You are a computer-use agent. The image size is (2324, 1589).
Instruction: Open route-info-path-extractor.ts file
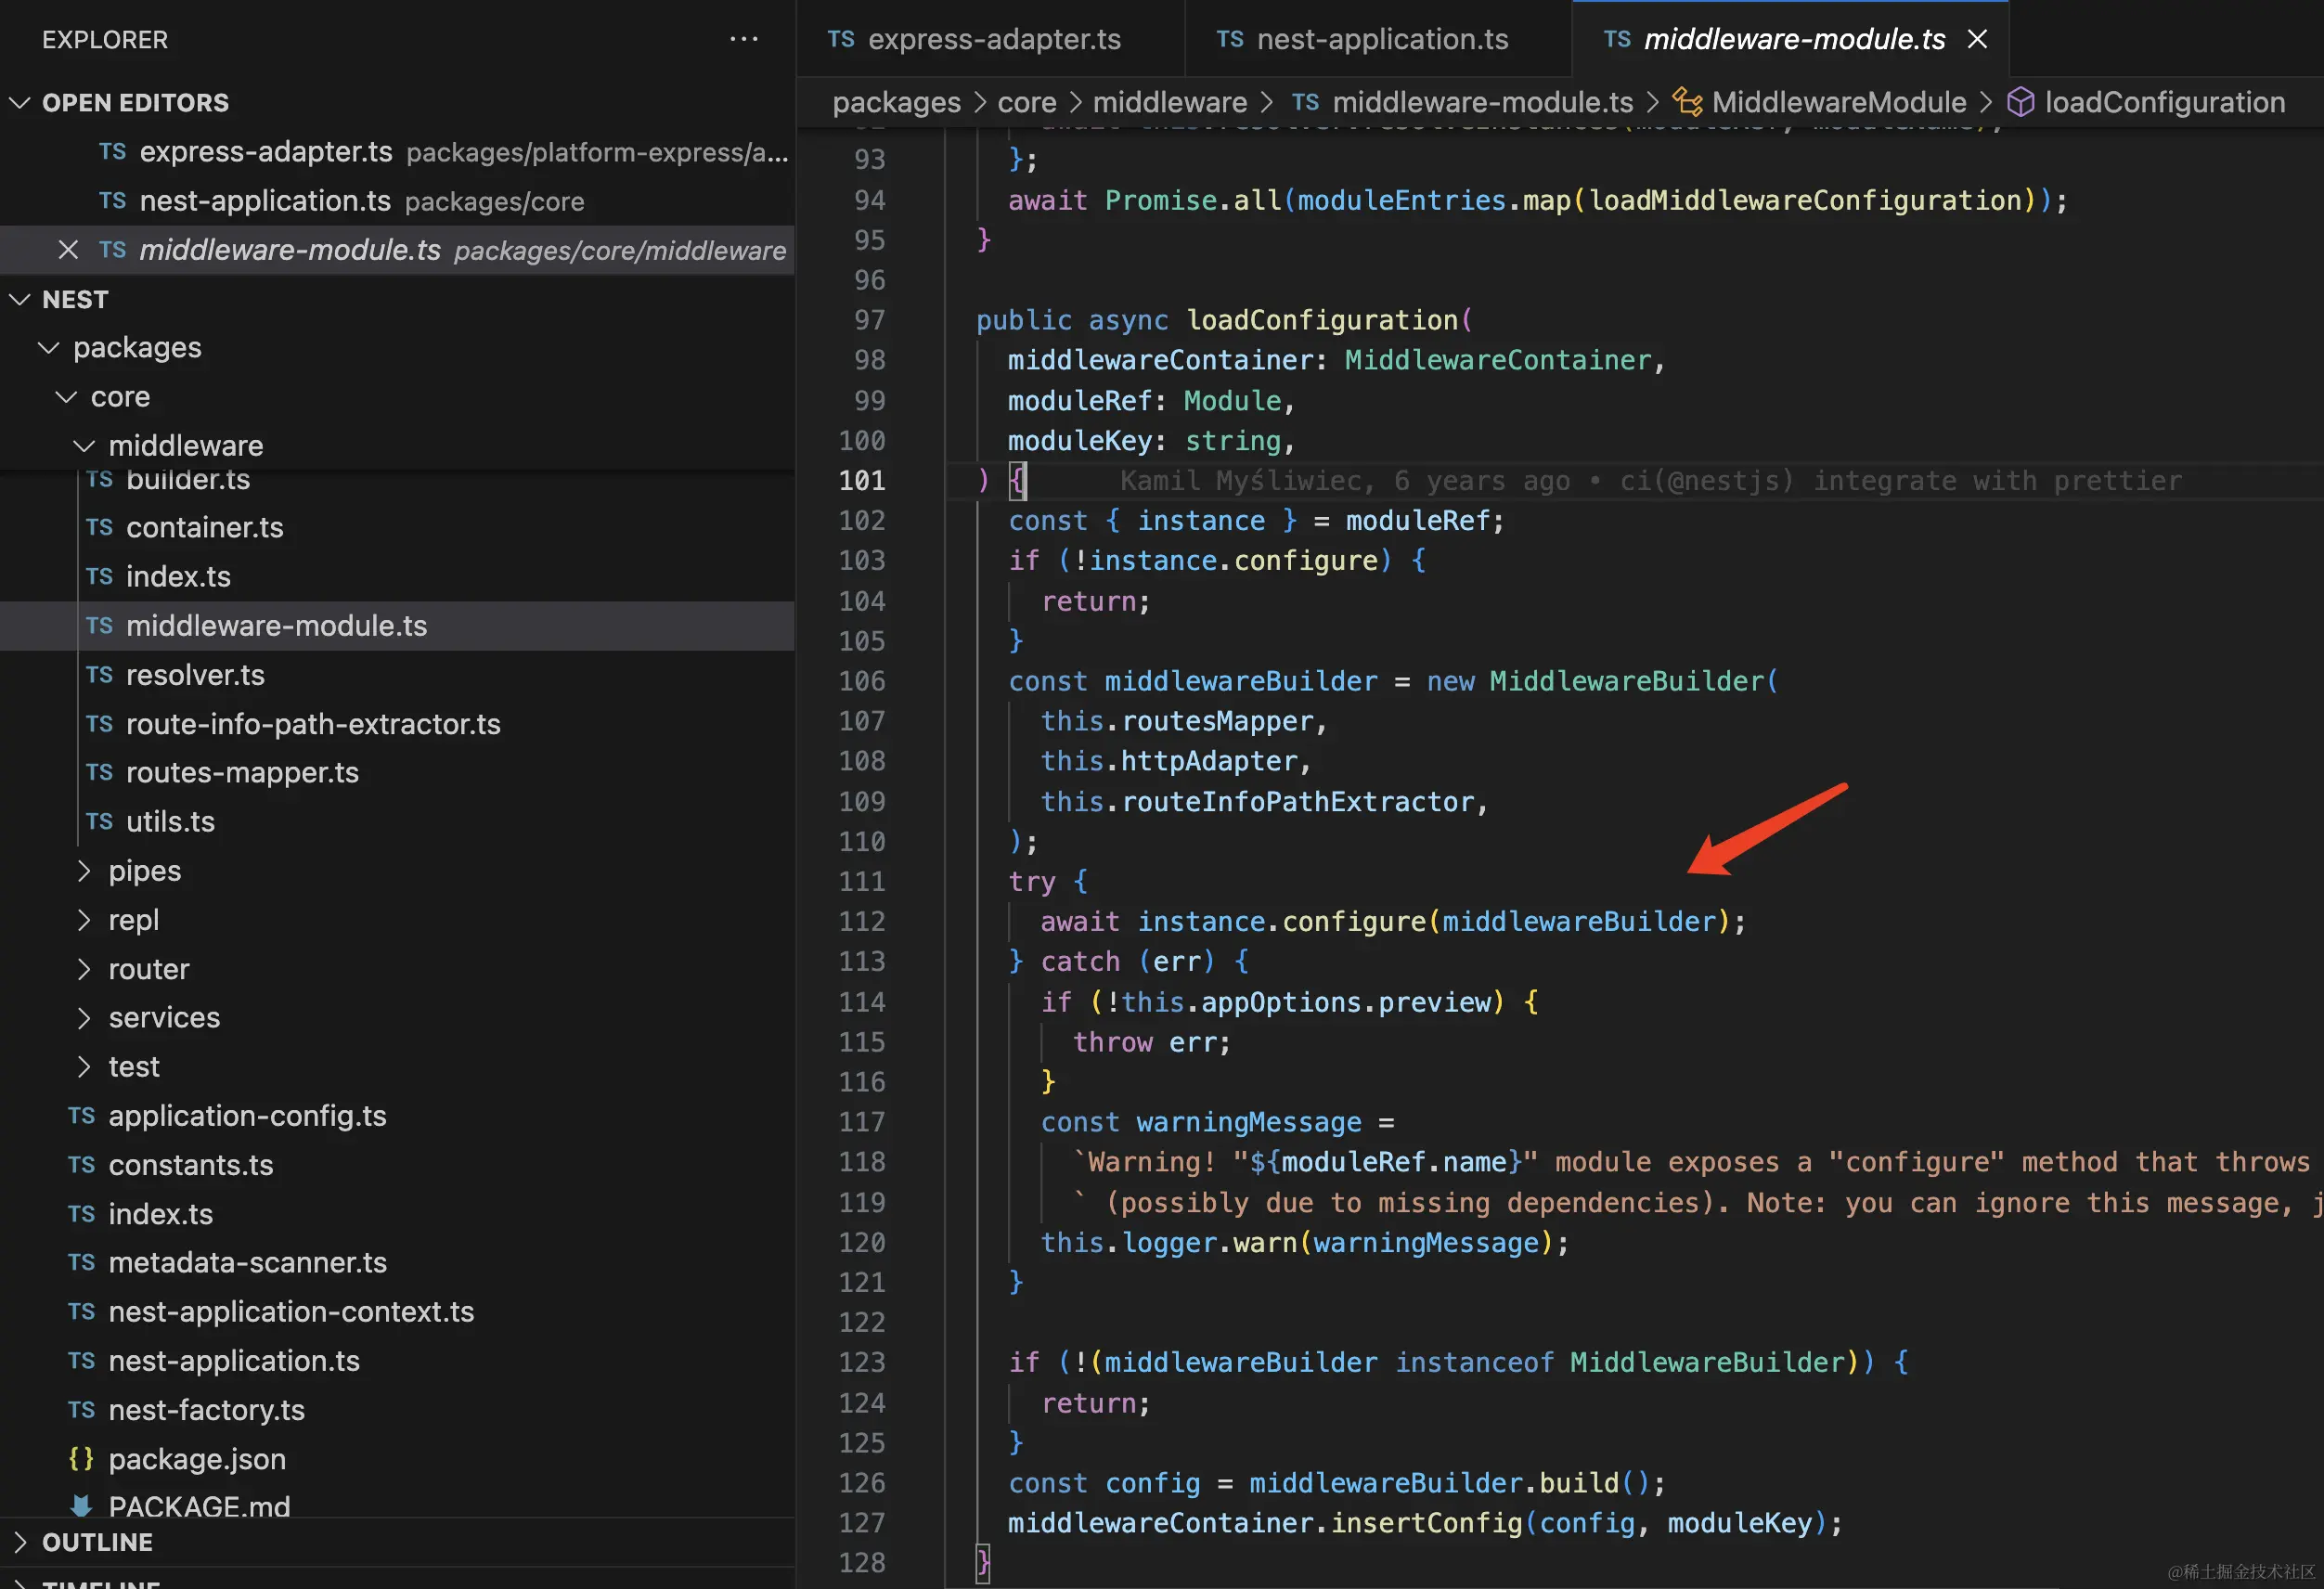pyautogui.click(x=397, y=724)
